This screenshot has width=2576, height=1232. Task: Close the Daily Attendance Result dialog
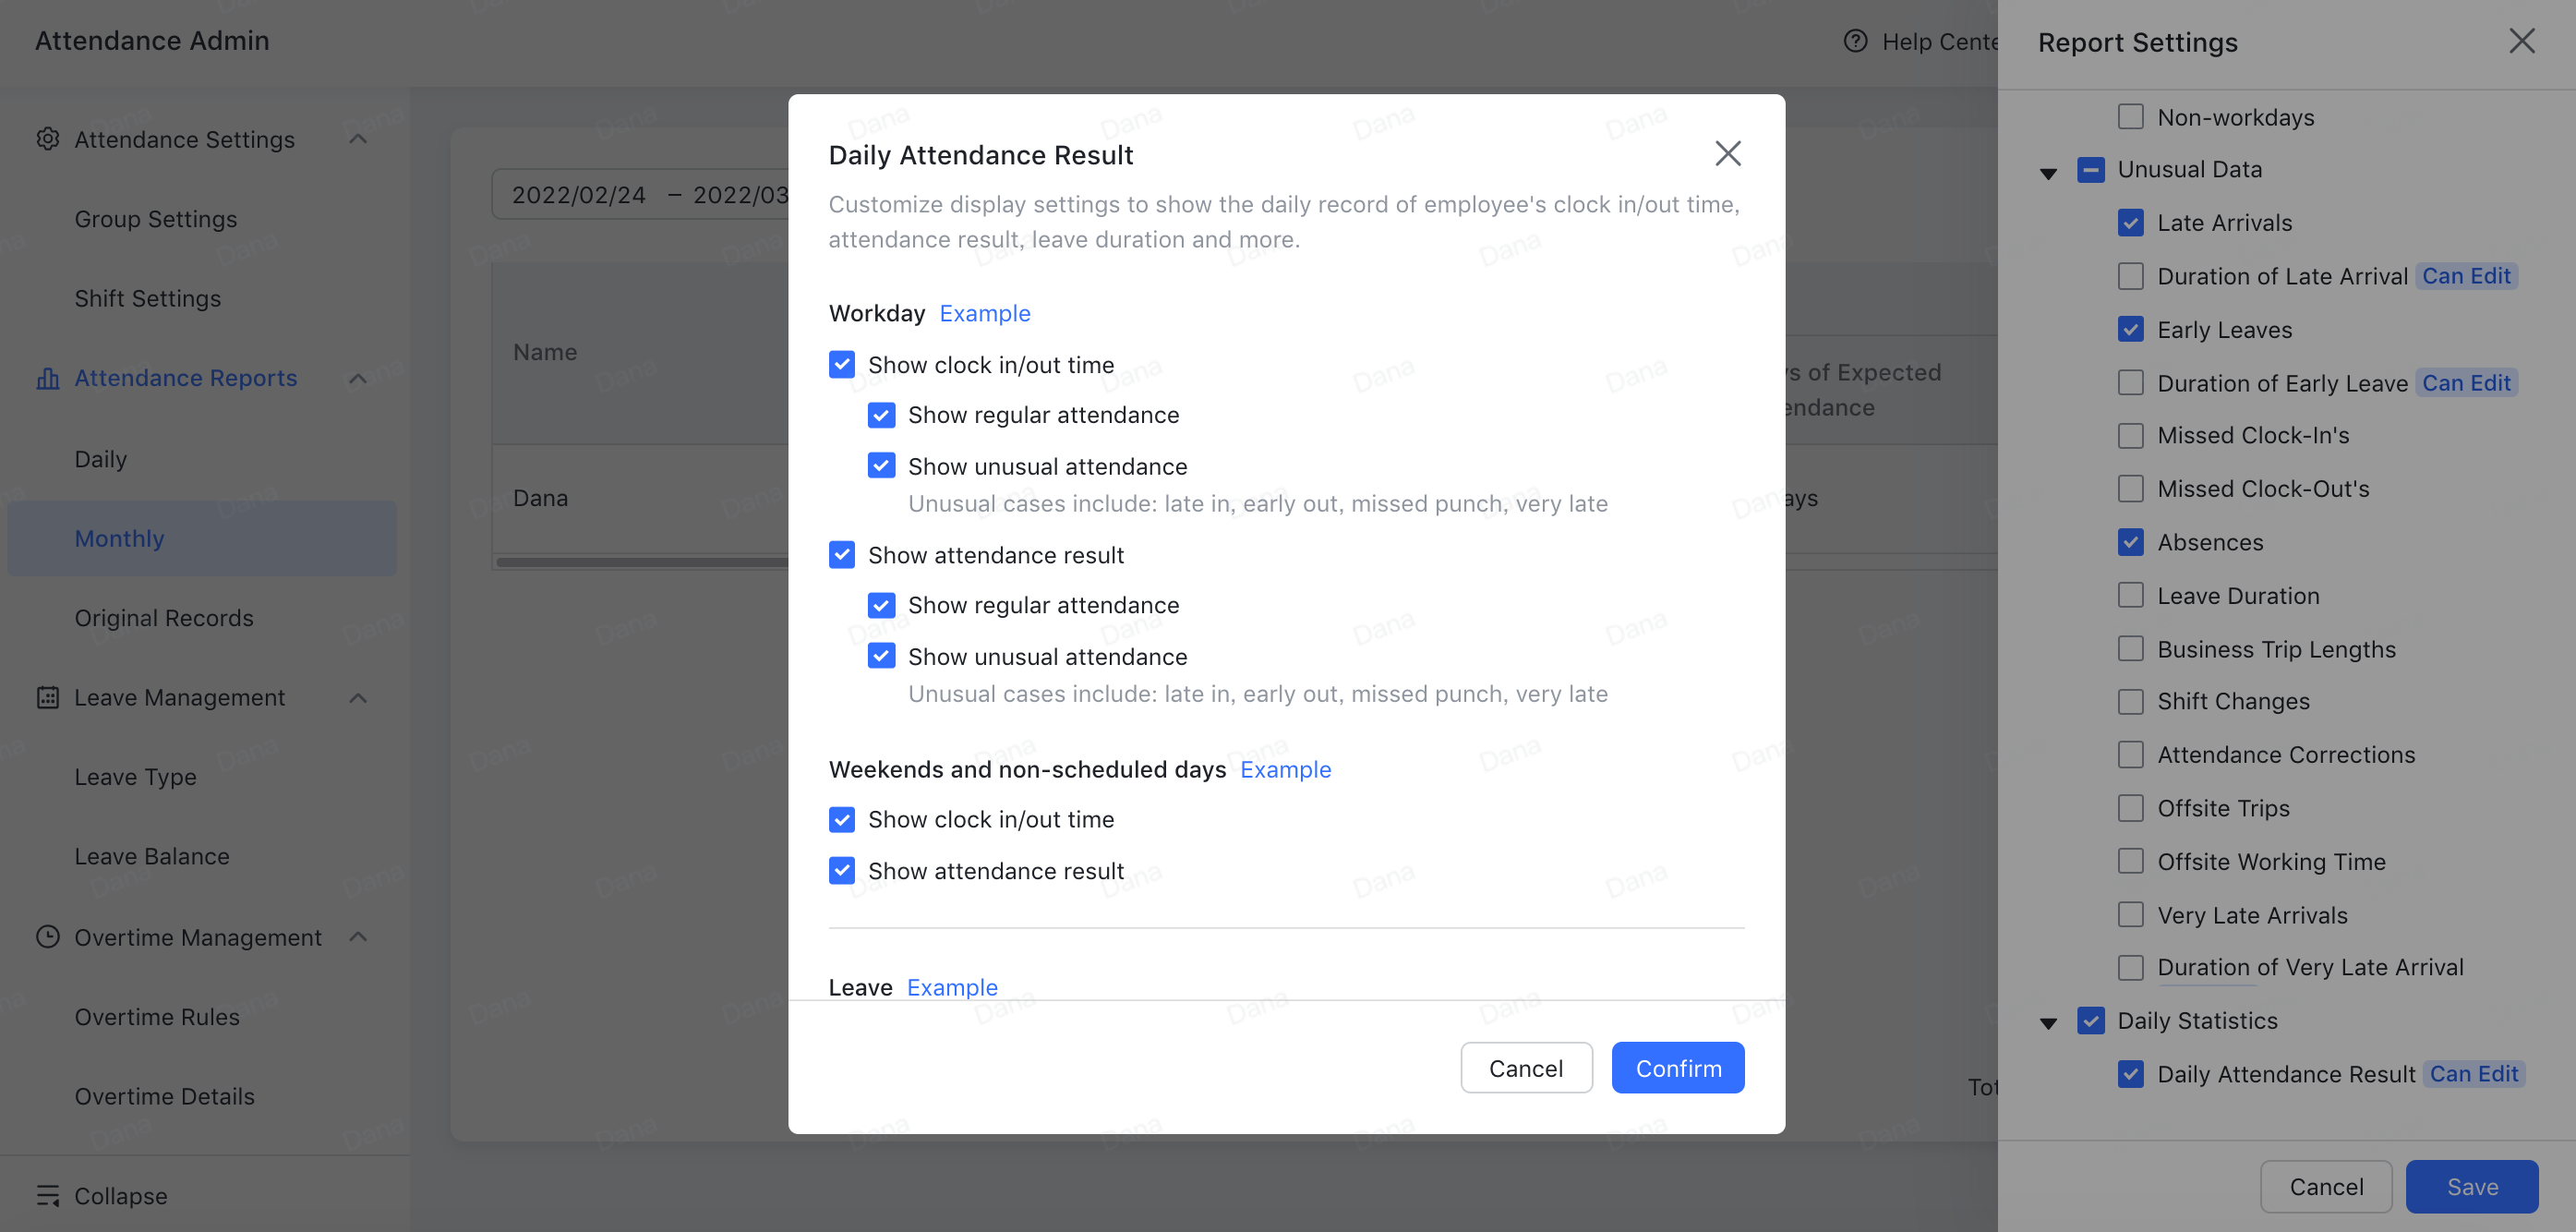tap(1727, 154)
